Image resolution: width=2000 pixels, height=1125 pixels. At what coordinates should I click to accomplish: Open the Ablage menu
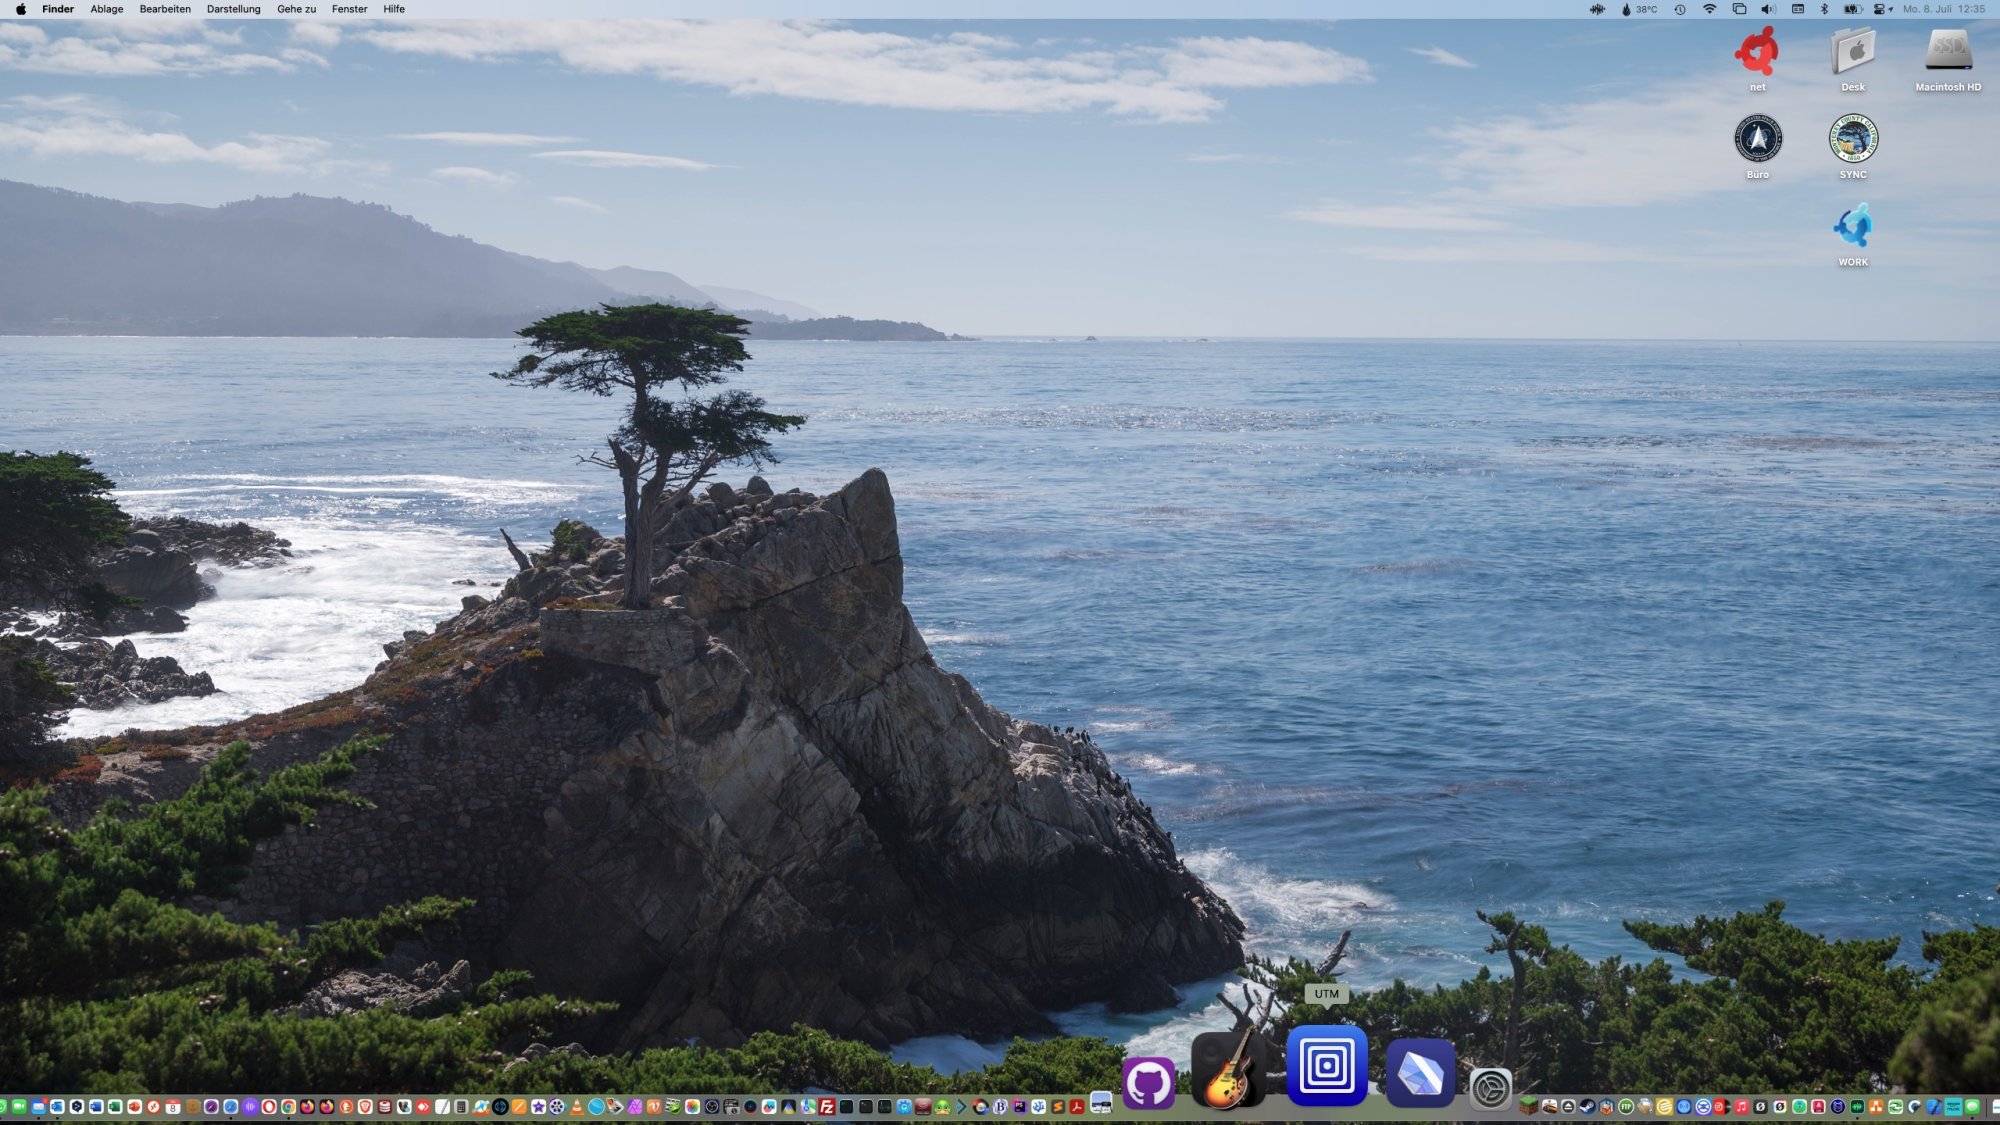click(106, 9)
